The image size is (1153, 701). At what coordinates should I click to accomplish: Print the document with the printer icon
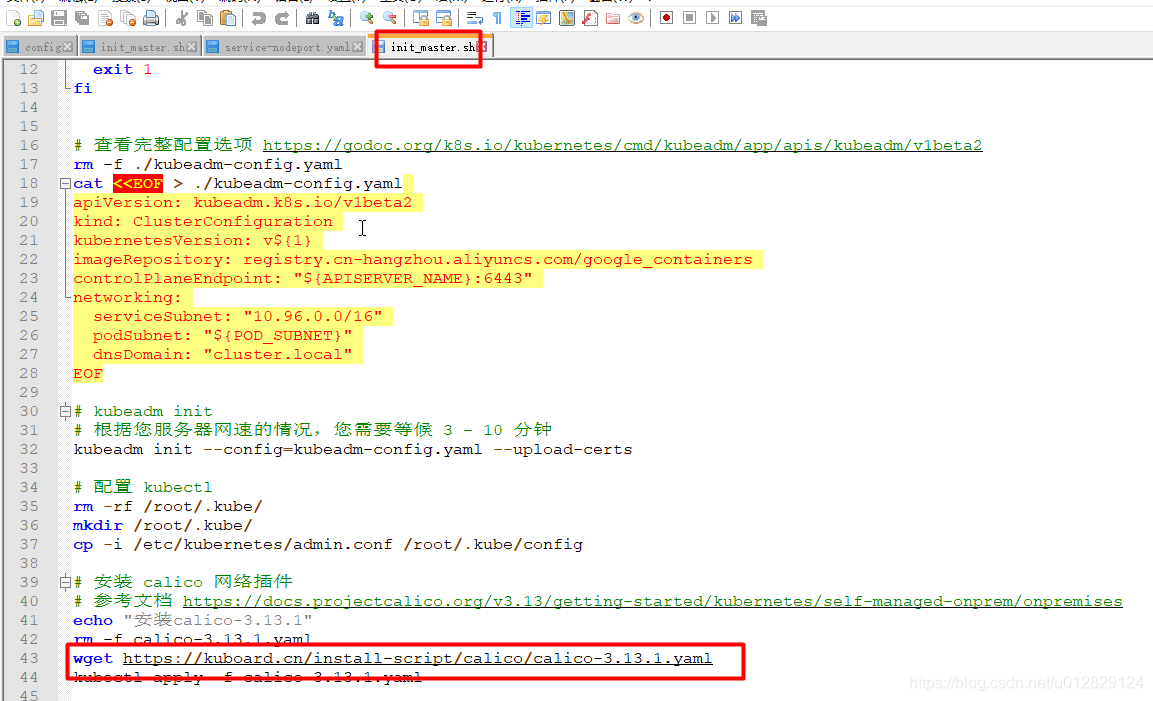coord(151,18)
